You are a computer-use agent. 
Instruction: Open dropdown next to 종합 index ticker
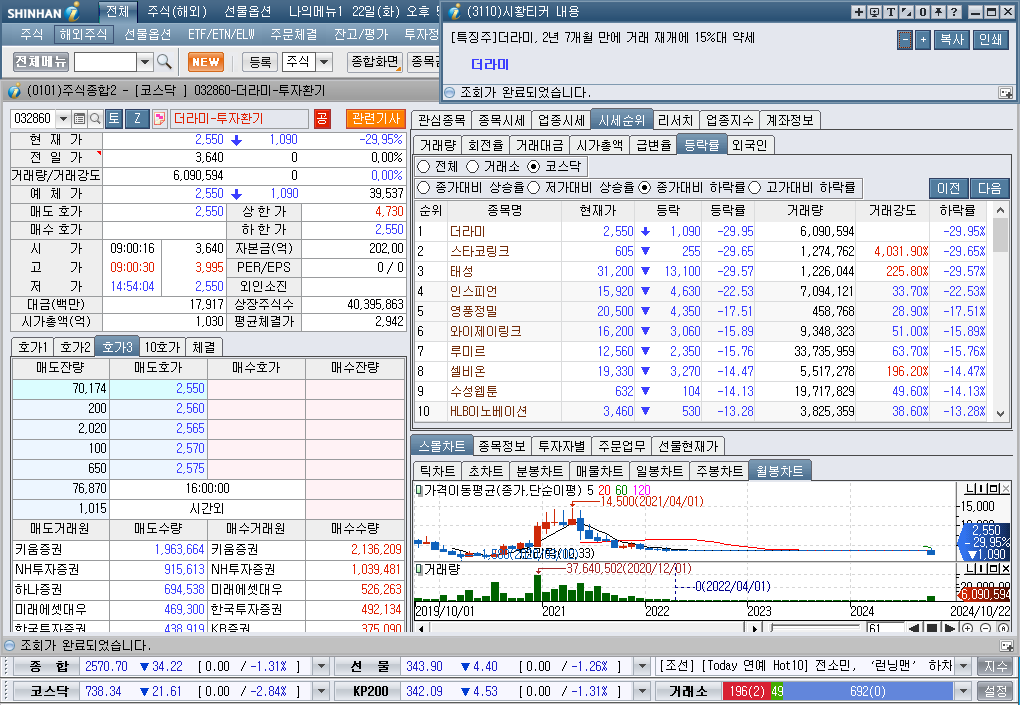pyautogui.click(x=321, y=667)
